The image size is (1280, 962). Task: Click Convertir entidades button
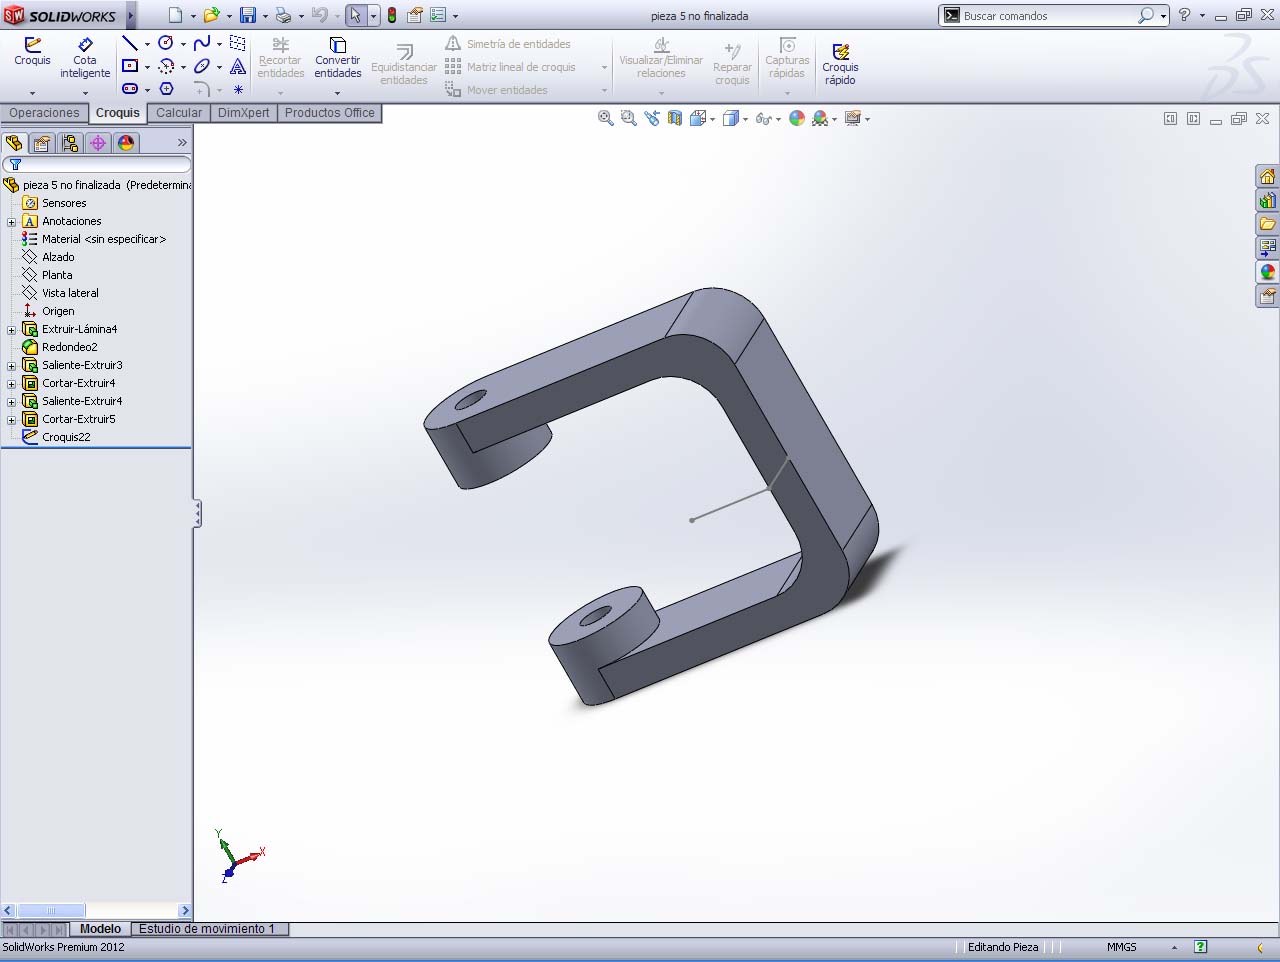338,58
